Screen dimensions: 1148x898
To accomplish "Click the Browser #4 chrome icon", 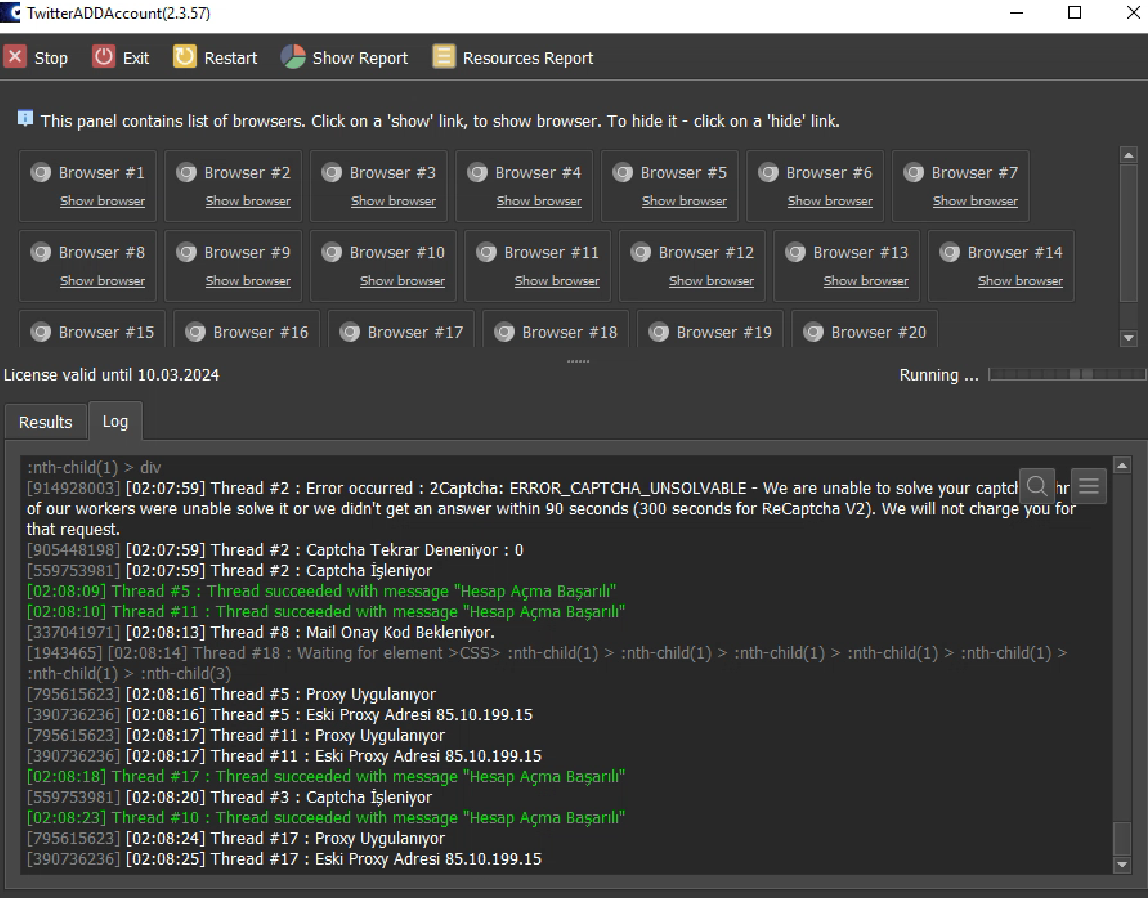I will pos(477,172).
